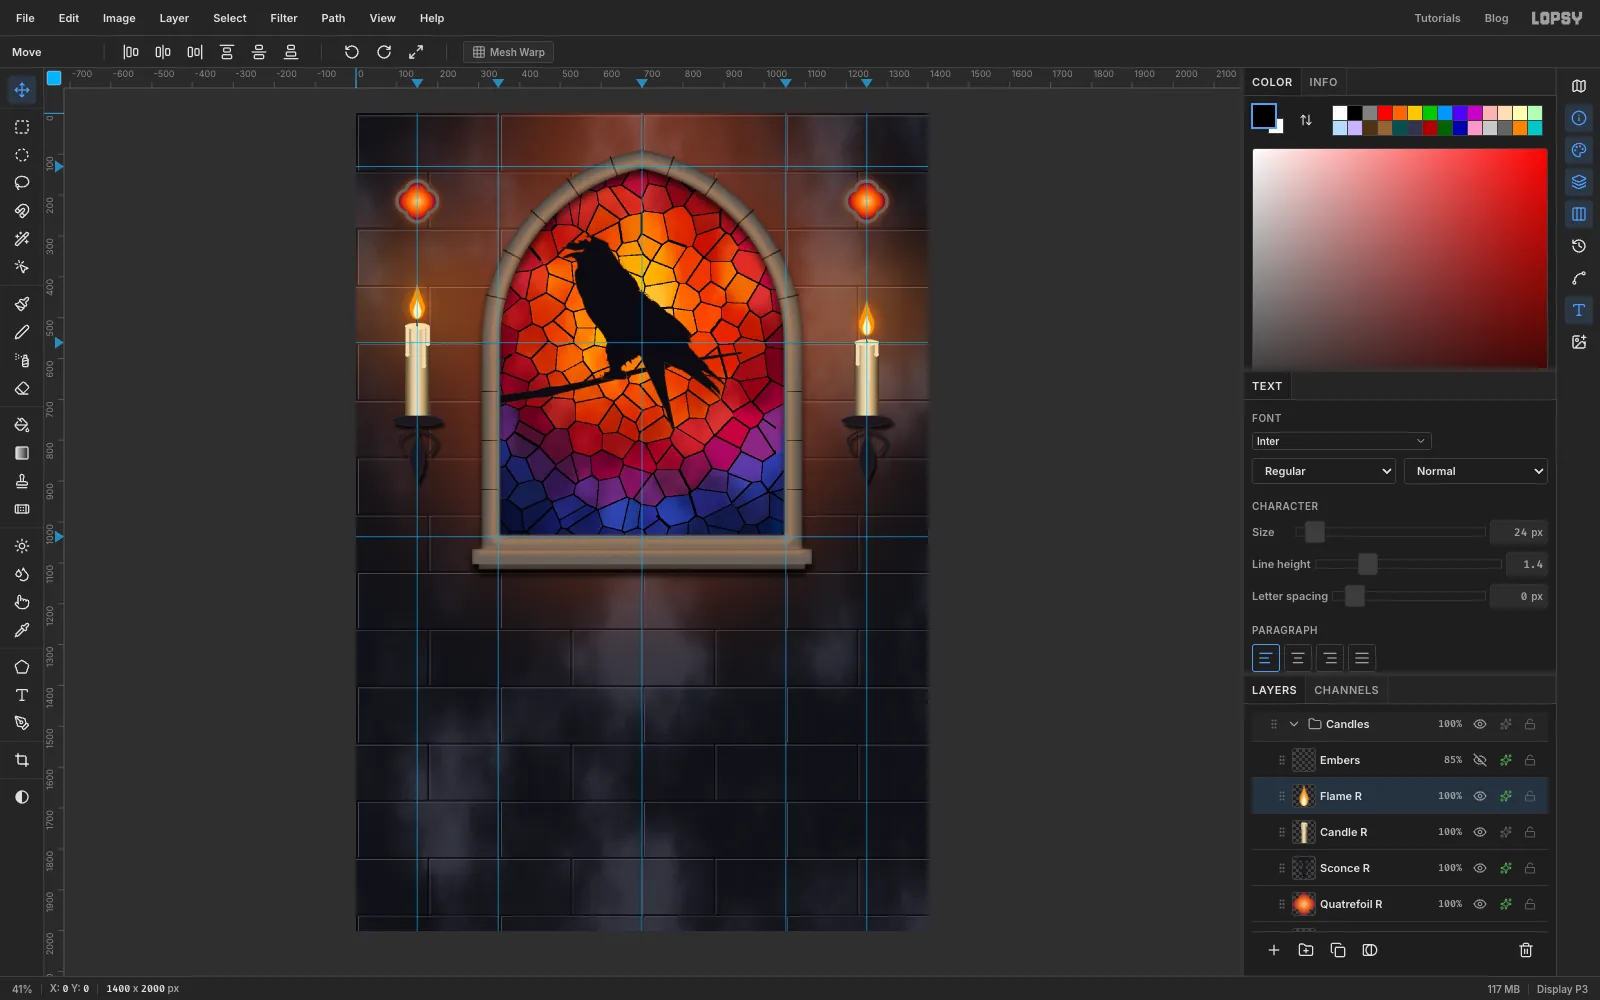The image size is (1600, 1000).
Task: Click the Mesh Warp button
Action: pyautogui.click(x=509, y=52)
